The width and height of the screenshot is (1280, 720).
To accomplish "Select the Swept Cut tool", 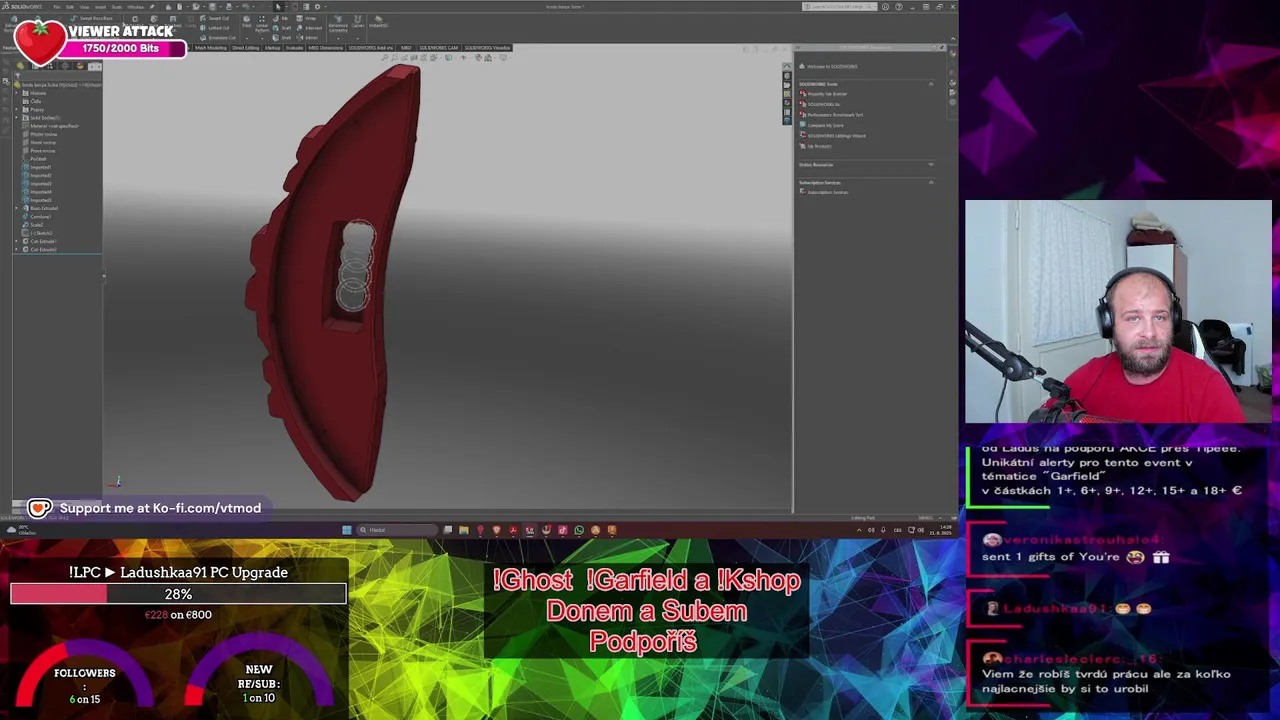I will coord(214,18).
